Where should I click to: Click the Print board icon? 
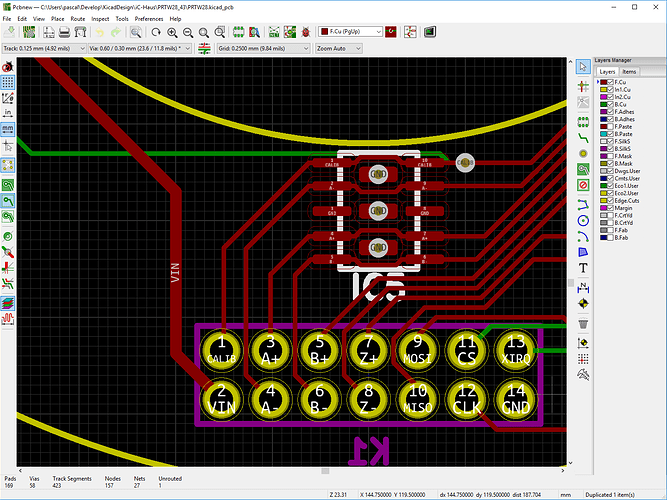(64, 32)
